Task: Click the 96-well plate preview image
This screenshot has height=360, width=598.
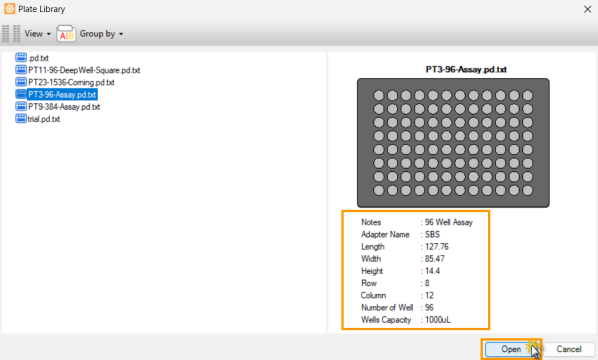Action: tap(453, 143)
